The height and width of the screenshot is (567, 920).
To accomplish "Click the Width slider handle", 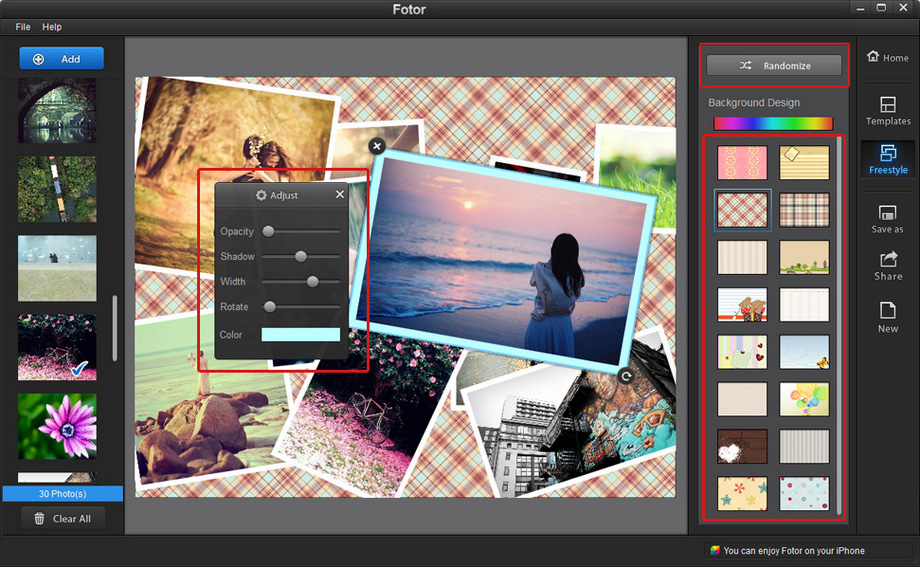I will point(313,282).
